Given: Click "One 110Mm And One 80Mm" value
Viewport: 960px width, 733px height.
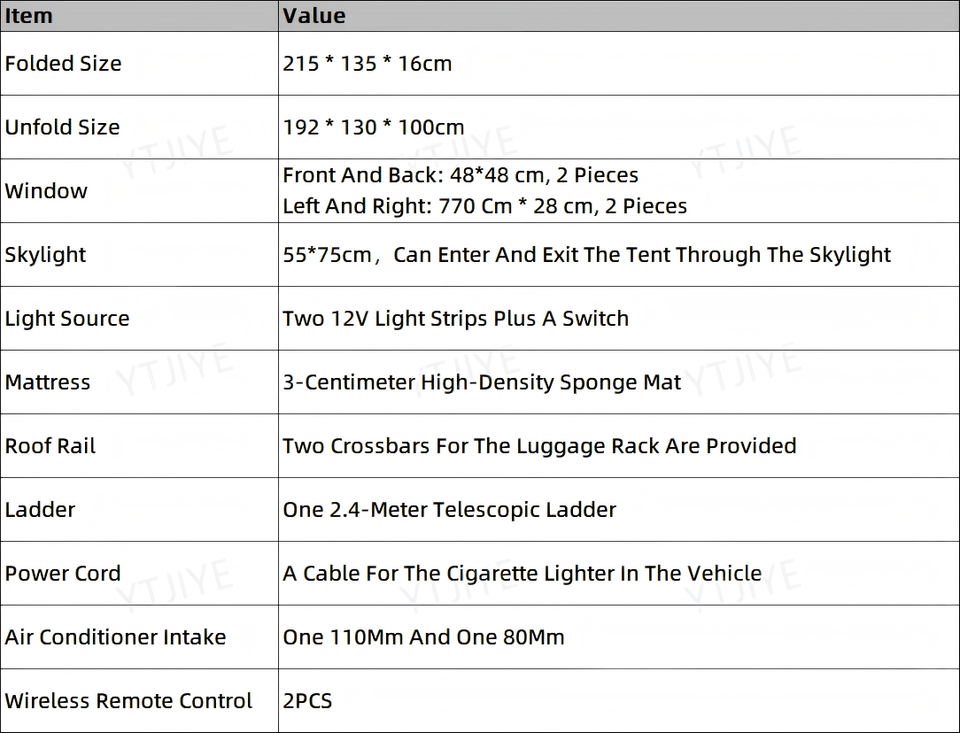Looking at the screenshot, I should [423, 638].
